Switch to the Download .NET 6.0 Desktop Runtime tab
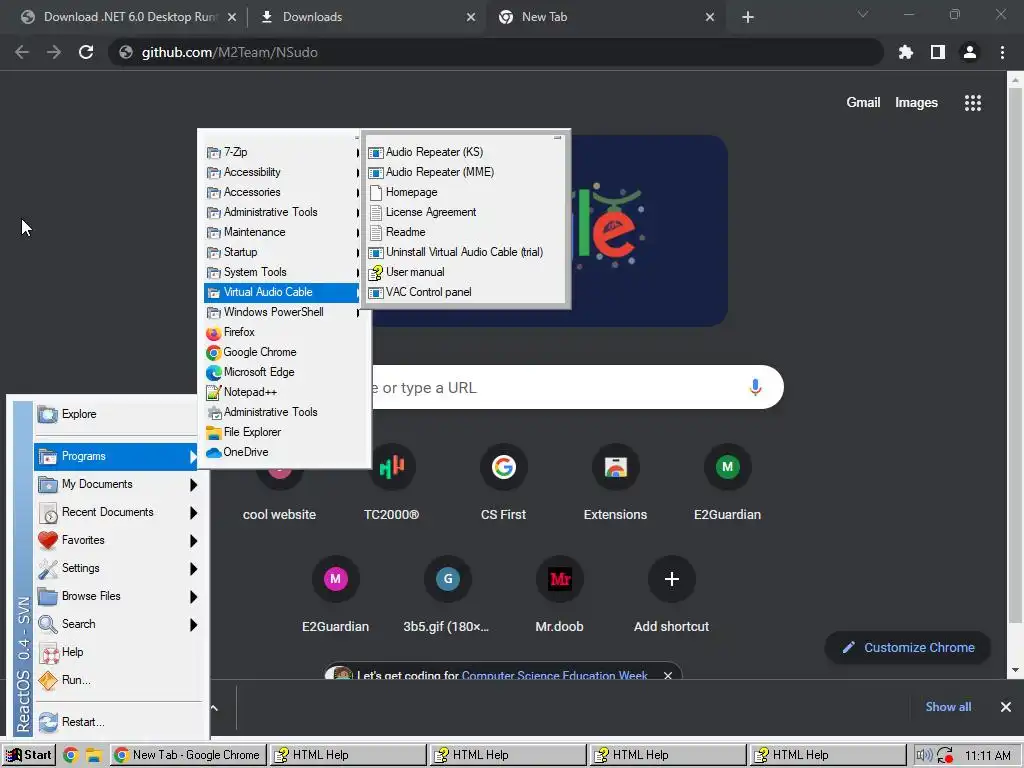Image resolution: width=1024 pixels, height=768 pixels. pyautogui.click(x=129, y=17)
